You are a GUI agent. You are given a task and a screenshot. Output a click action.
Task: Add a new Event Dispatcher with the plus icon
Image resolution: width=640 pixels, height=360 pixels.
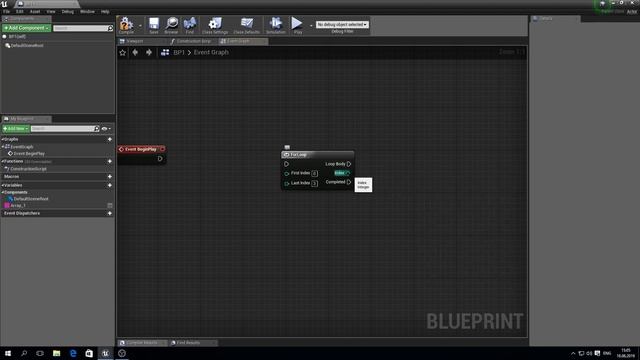[109, 213]
